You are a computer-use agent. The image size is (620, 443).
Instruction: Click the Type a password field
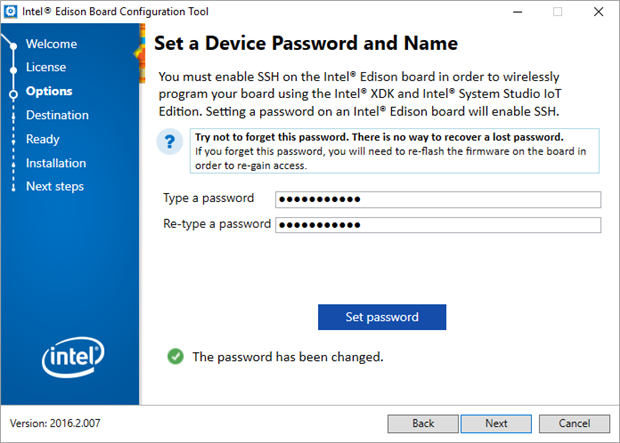pos(437,199)
